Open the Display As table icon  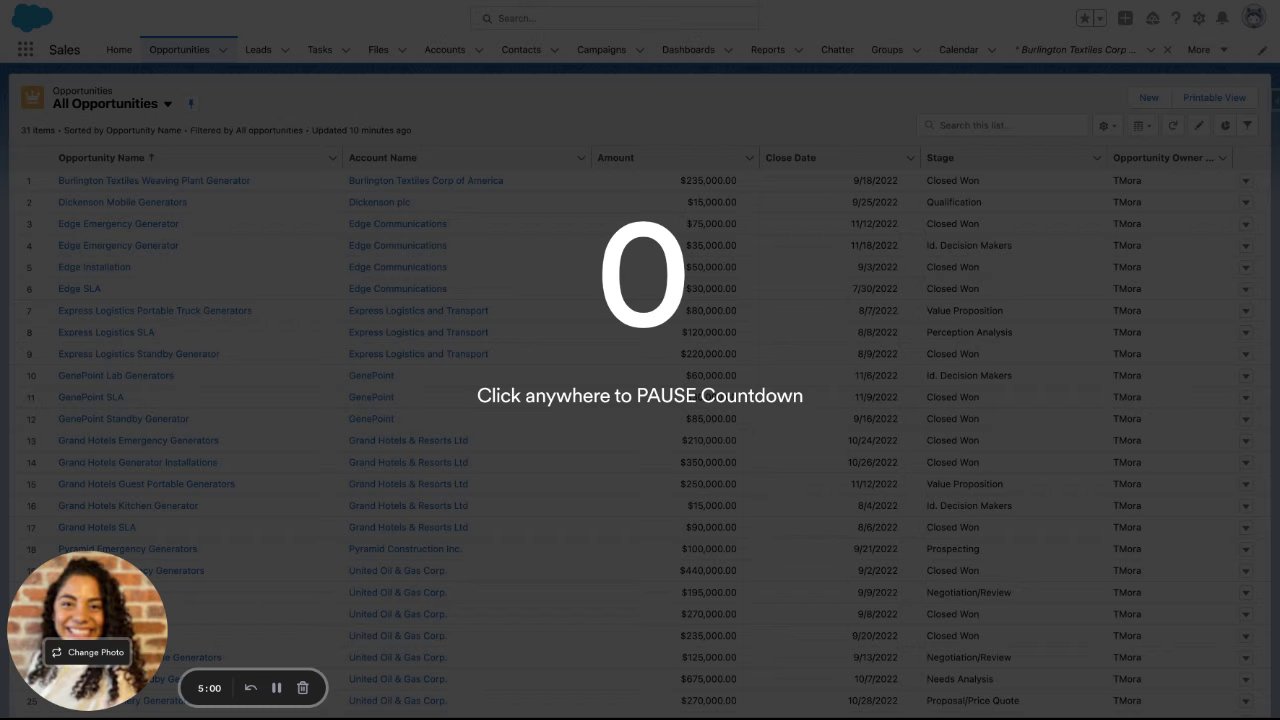(x=1142, y=126)
